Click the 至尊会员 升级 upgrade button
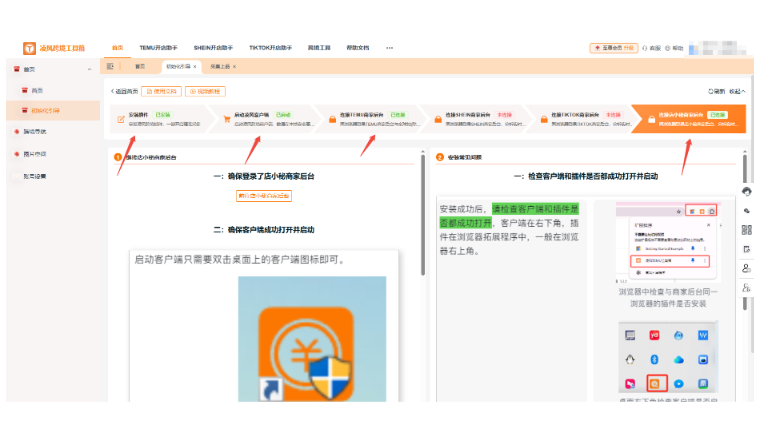Image resolution: width=760 pixels, height=440 pixels. (614, 48)
